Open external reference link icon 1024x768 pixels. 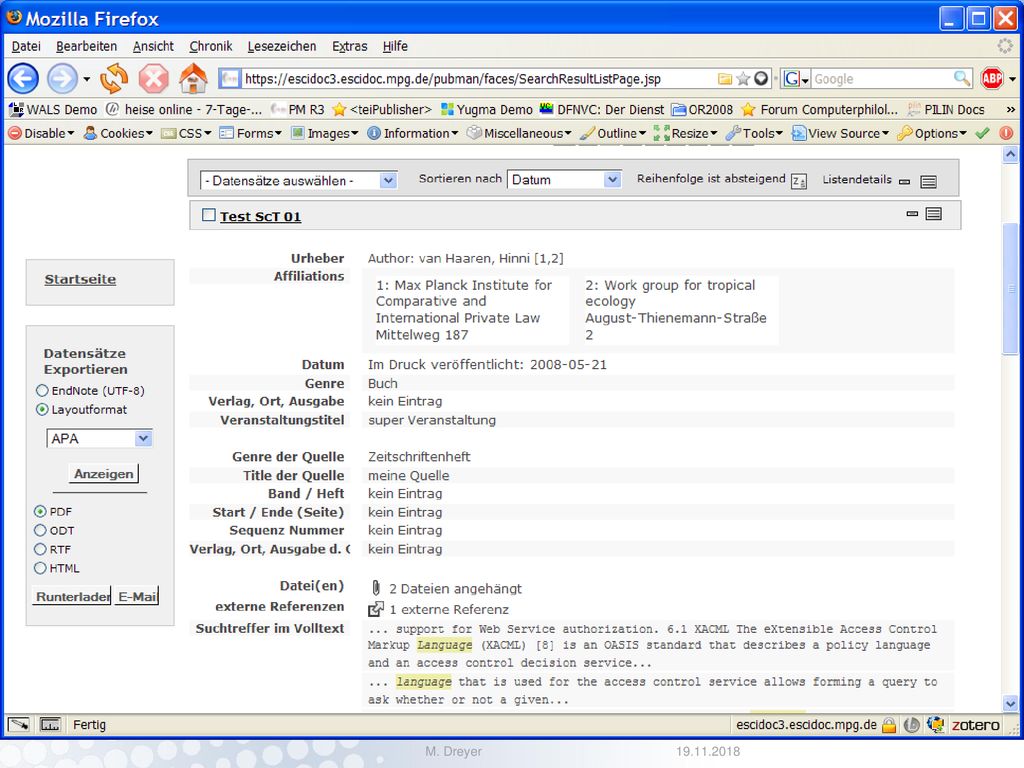pos(376,609)
